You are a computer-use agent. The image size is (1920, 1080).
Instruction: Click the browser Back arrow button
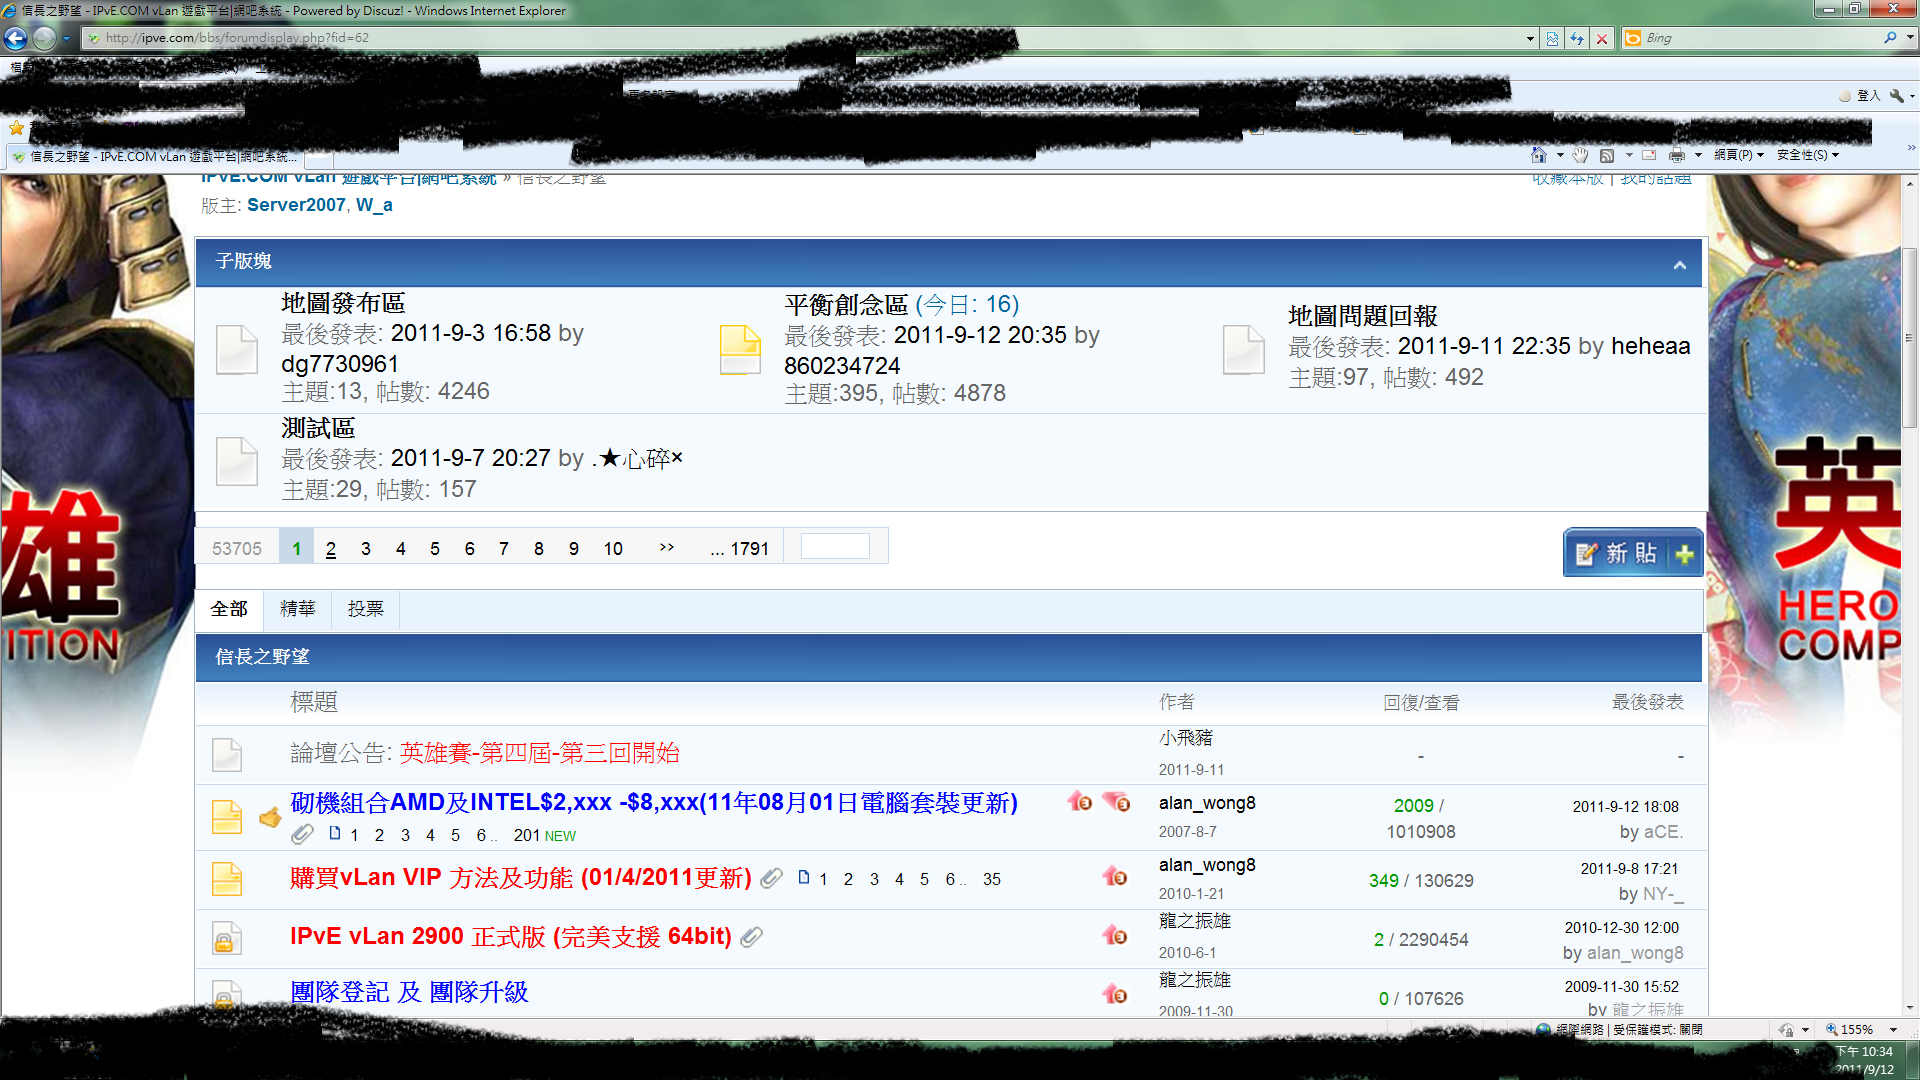pyautogui.click(x=16, y=38)
